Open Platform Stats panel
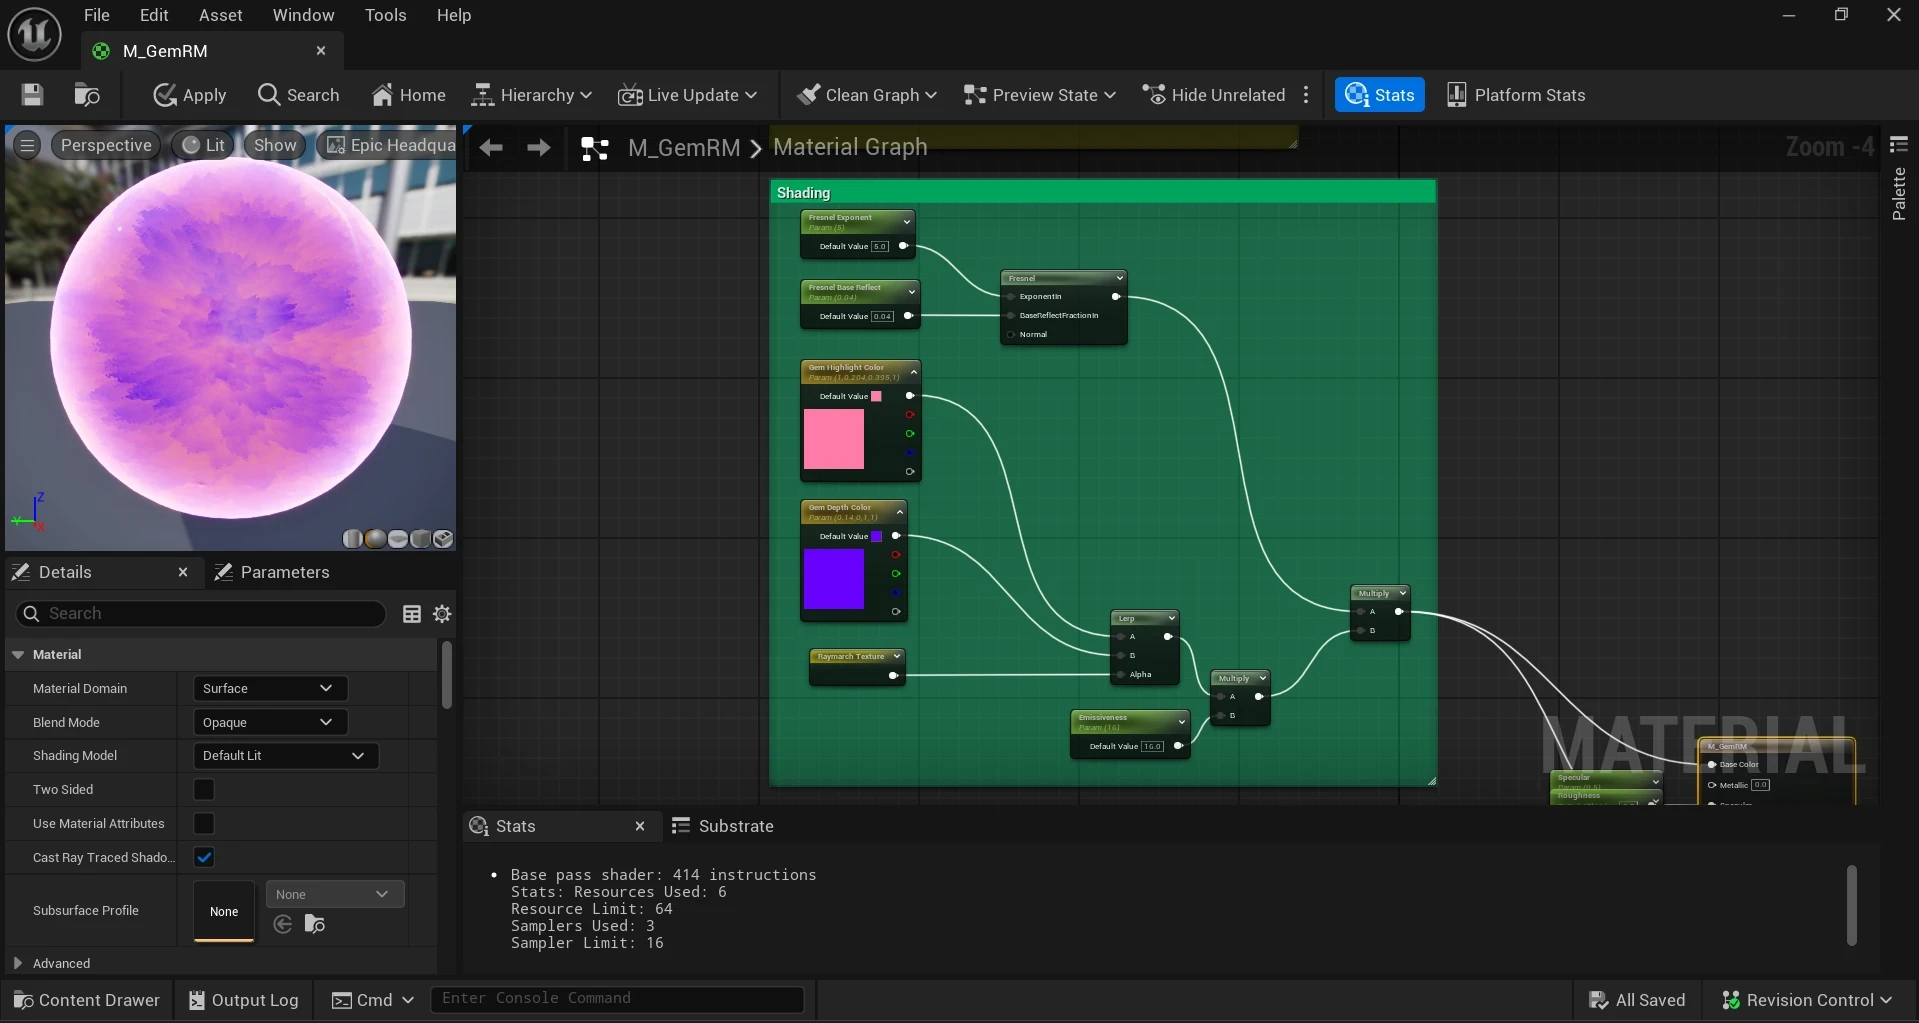The width and height of the screenshot is (1919, 1023). pos(1516,95)
